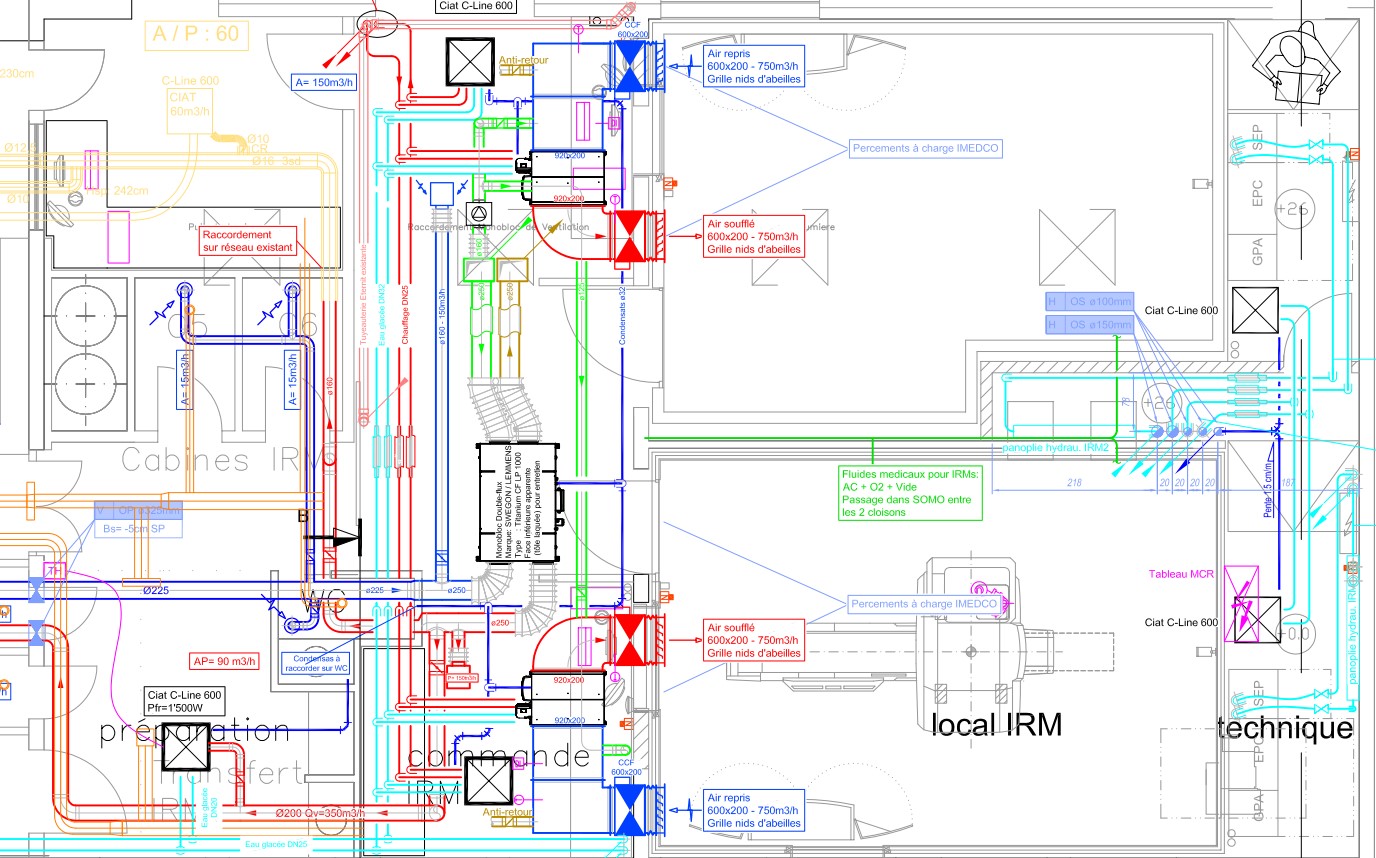Click the 'OS ø100mm' opening tag
The height and width of the screenshot is (858, 1376).
[x=1088, y=301]
